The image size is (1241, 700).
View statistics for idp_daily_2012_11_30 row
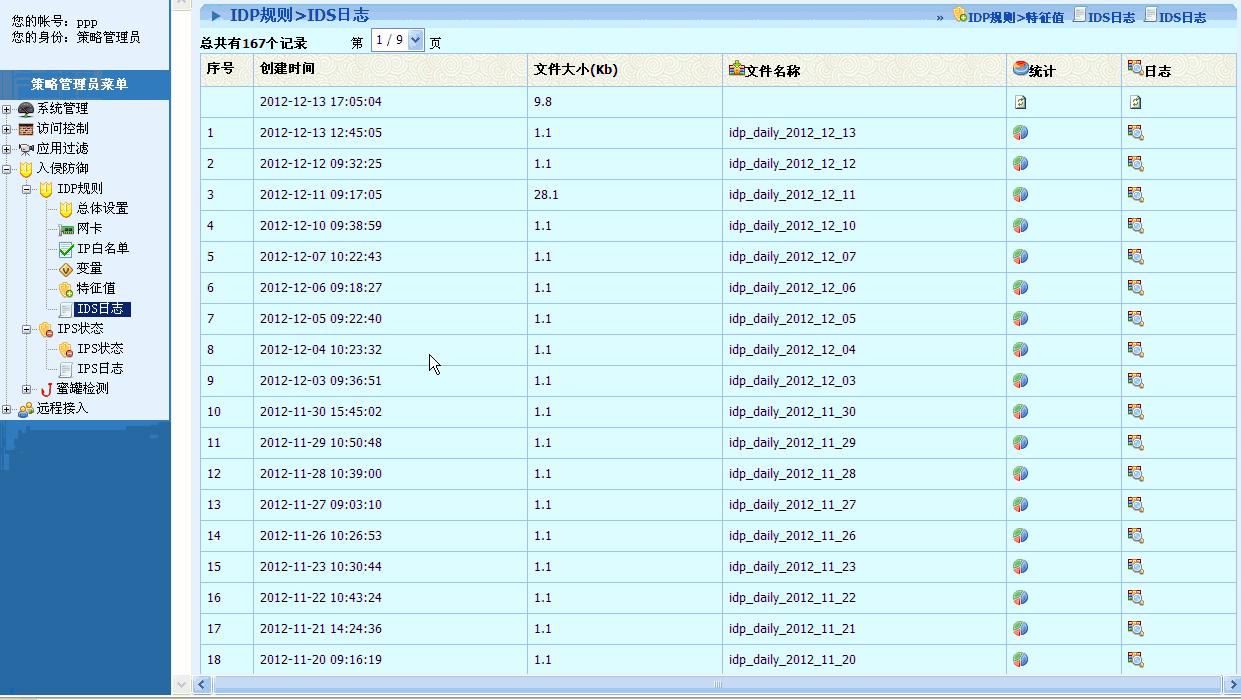pos(1020,412)
